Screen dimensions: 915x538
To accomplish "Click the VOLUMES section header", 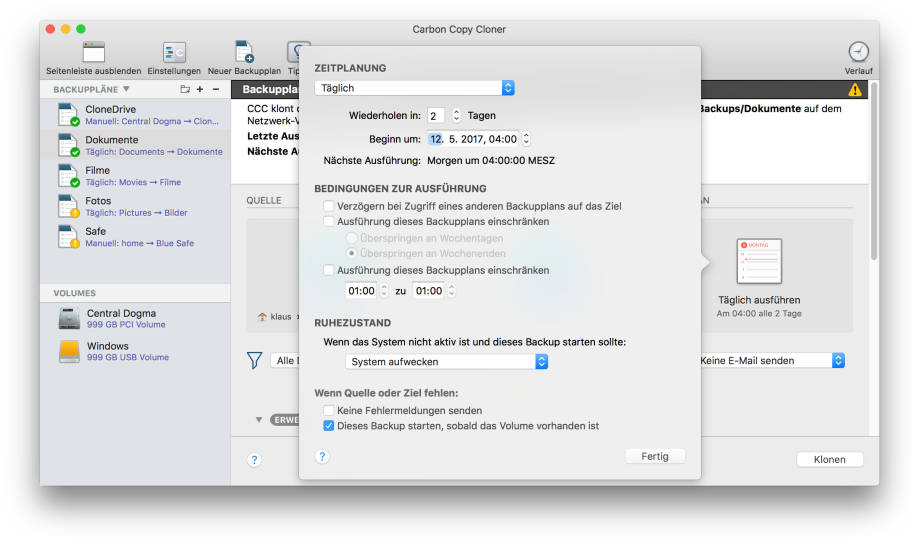I will pos(75,293).
